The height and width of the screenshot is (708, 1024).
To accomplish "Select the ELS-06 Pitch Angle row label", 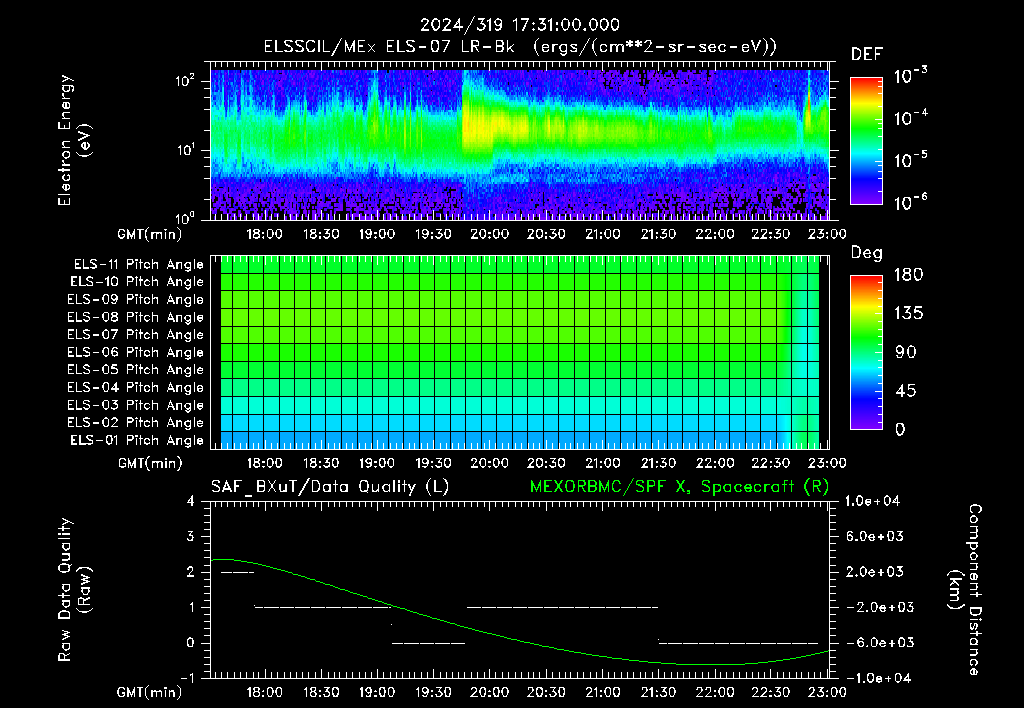I will pos(136,353).
